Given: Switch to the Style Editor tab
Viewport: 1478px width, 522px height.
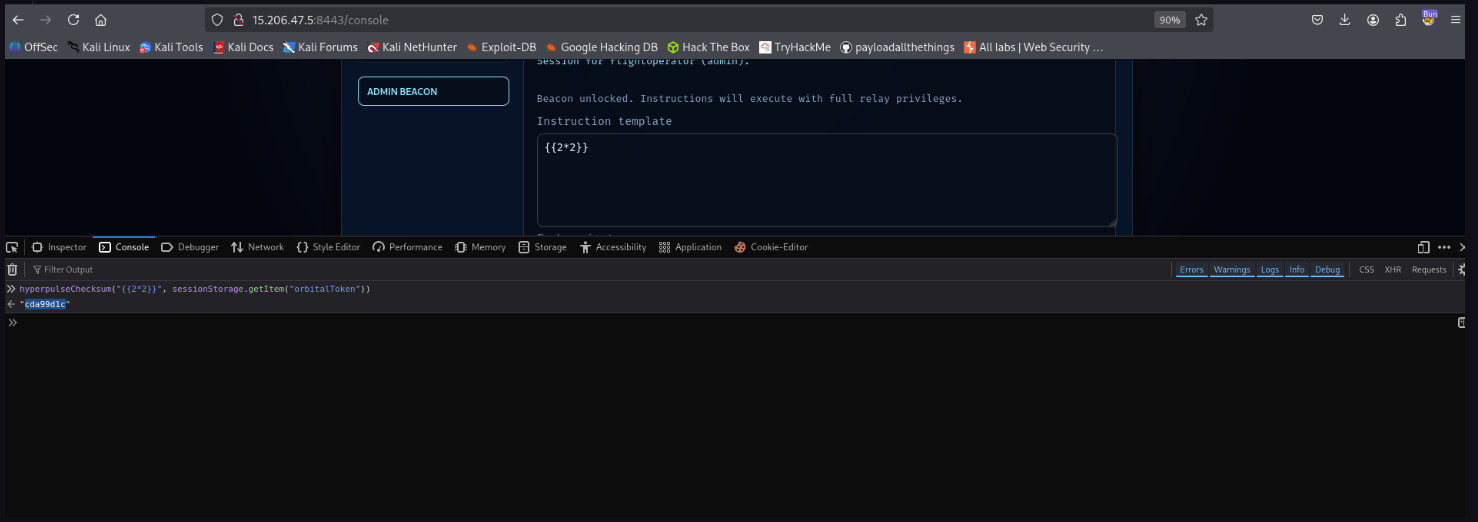Looking at the screenshot, I should click(328, 247).
